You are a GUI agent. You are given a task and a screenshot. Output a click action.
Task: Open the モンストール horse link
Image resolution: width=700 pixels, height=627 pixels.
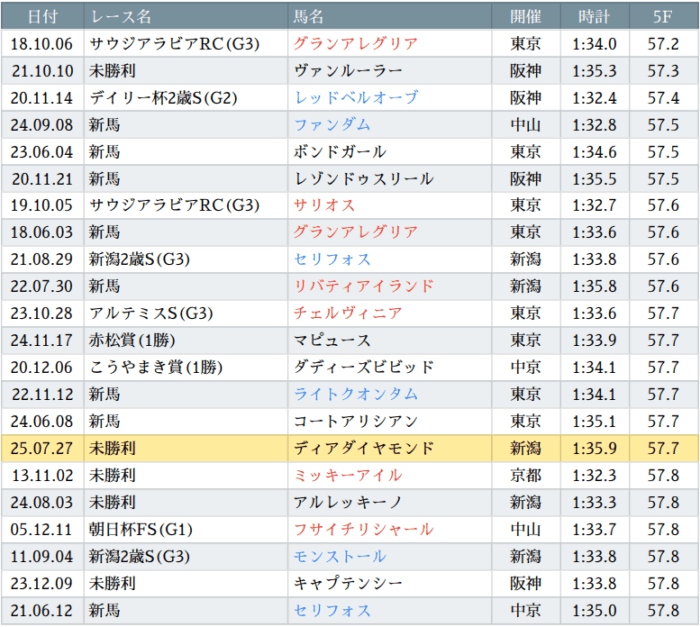(x=340, y=556)
